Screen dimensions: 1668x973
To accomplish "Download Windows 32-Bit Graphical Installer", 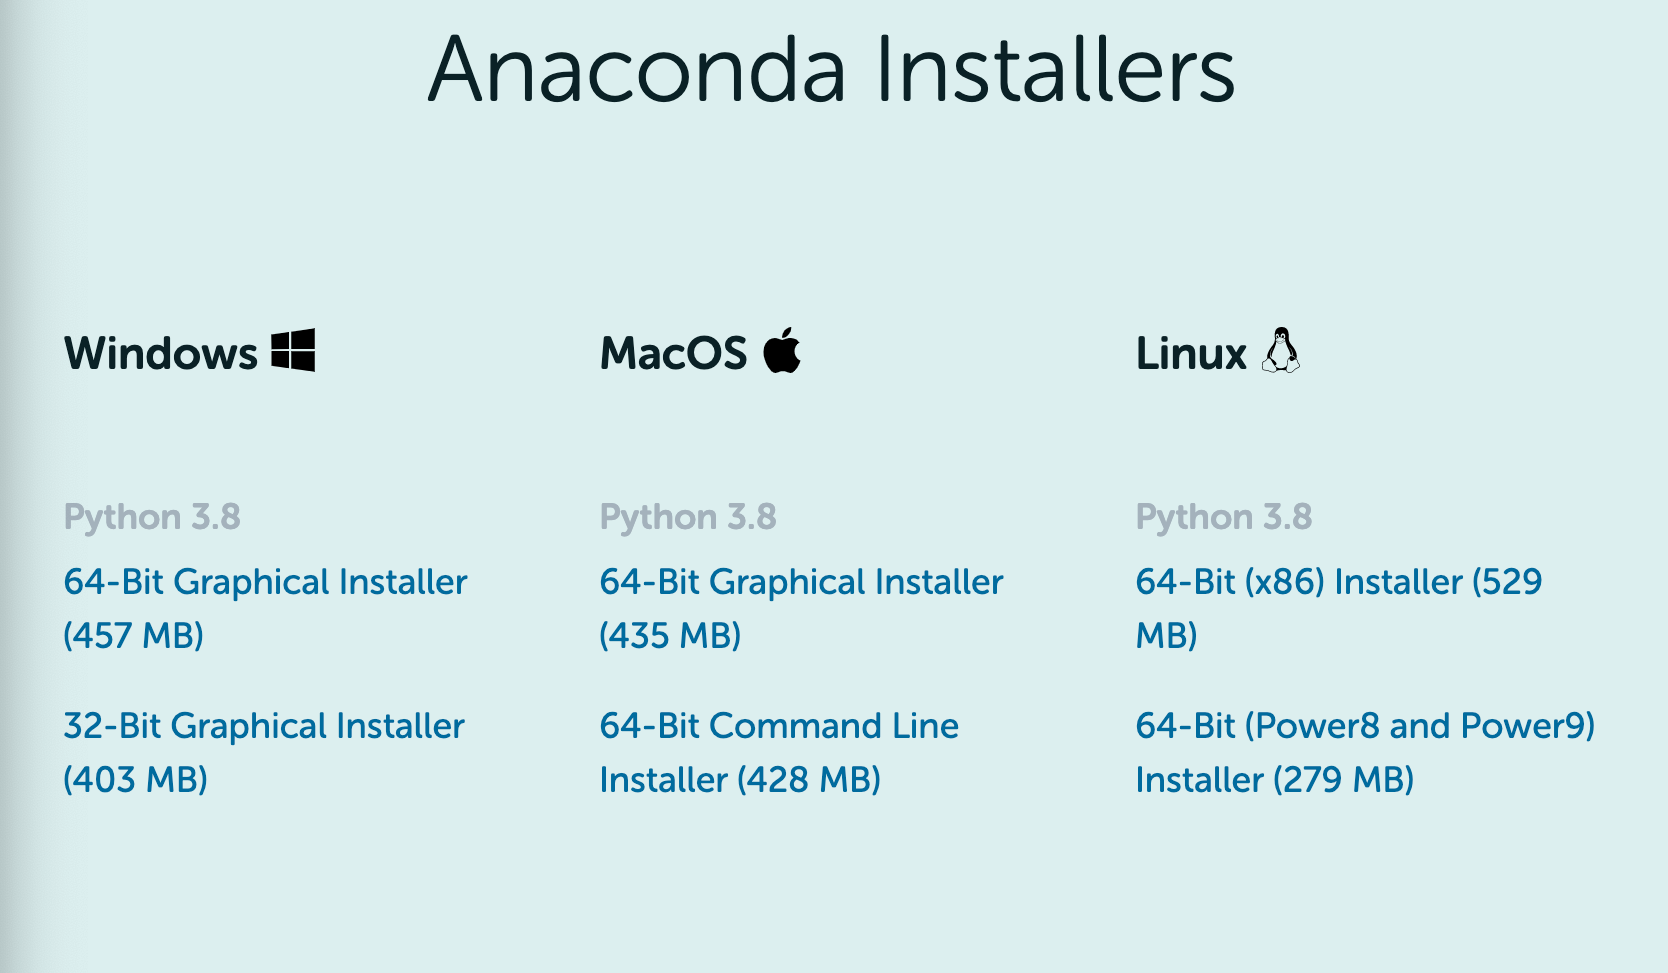I will pos(264,752).
